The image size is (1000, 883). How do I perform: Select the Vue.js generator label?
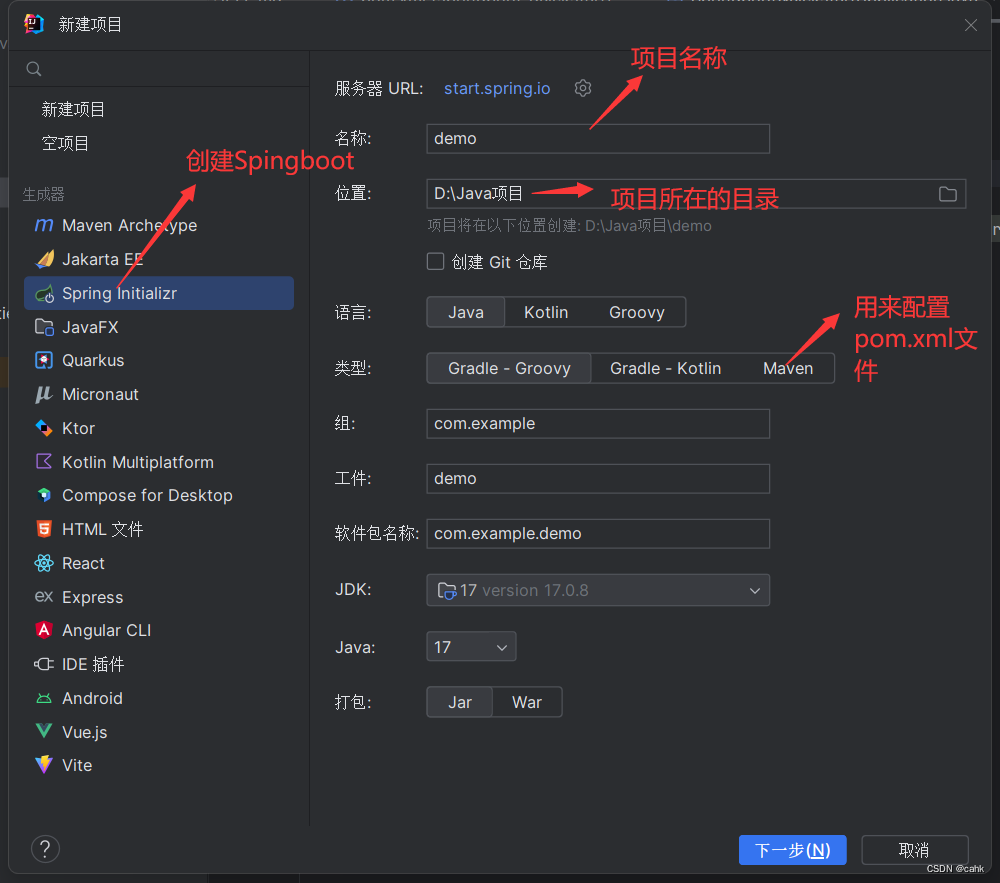pyautogui.click(x=84, y=732)
